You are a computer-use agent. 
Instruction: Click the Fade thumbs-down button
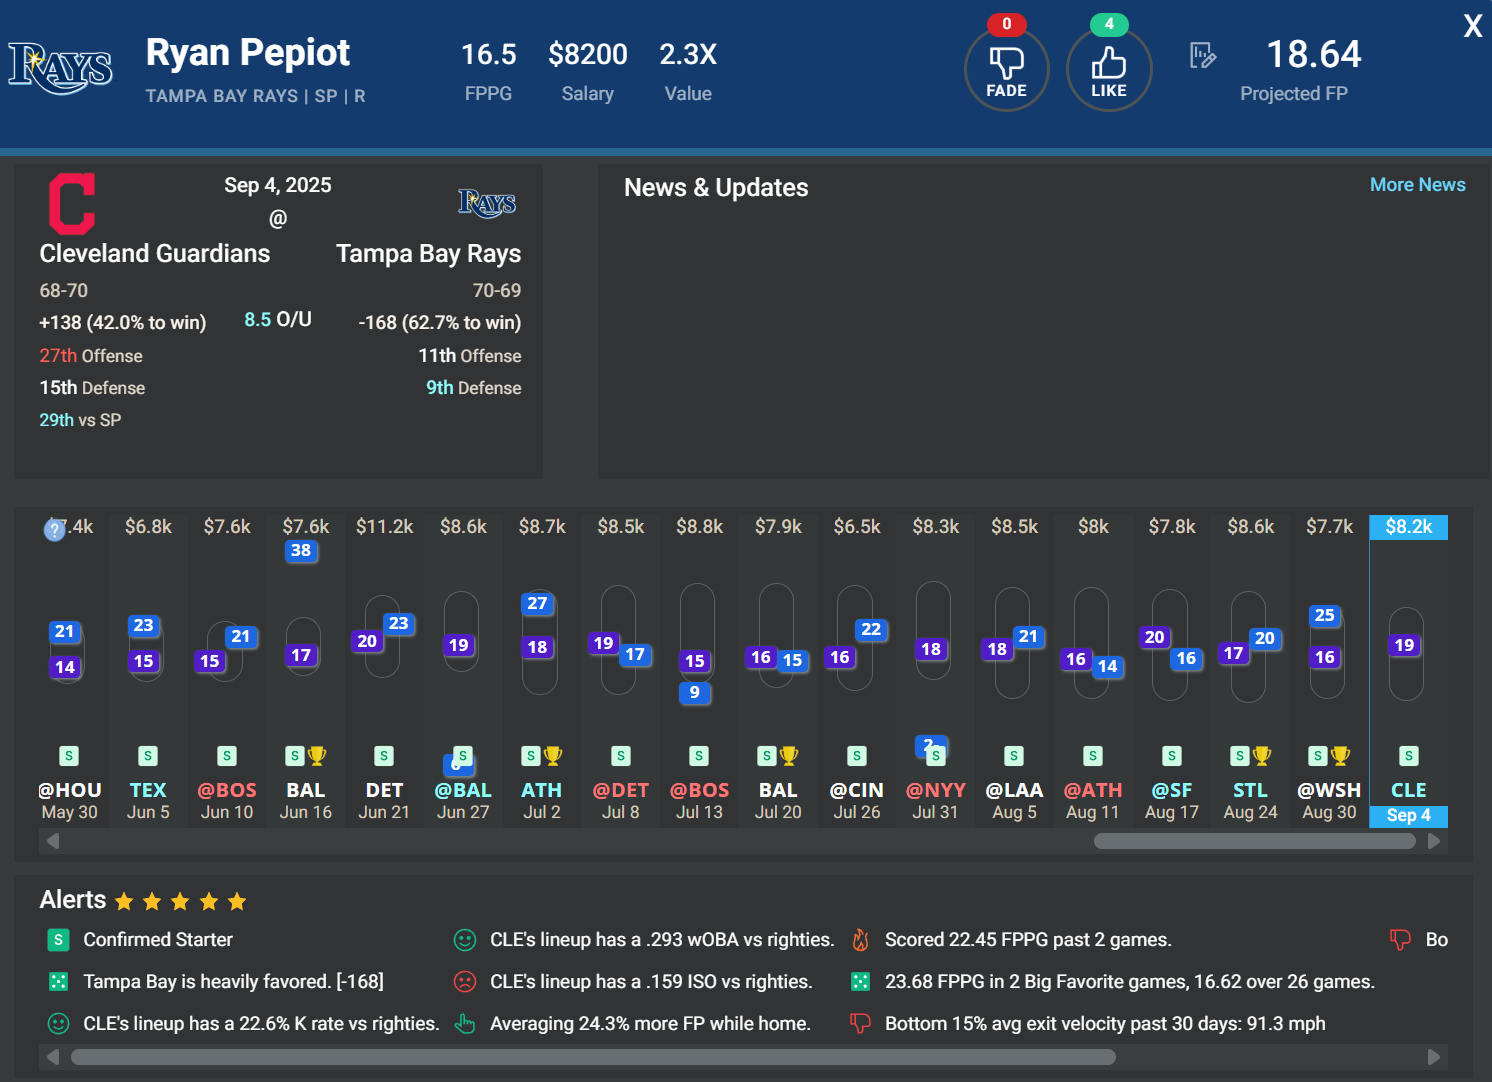[1006, 70]
